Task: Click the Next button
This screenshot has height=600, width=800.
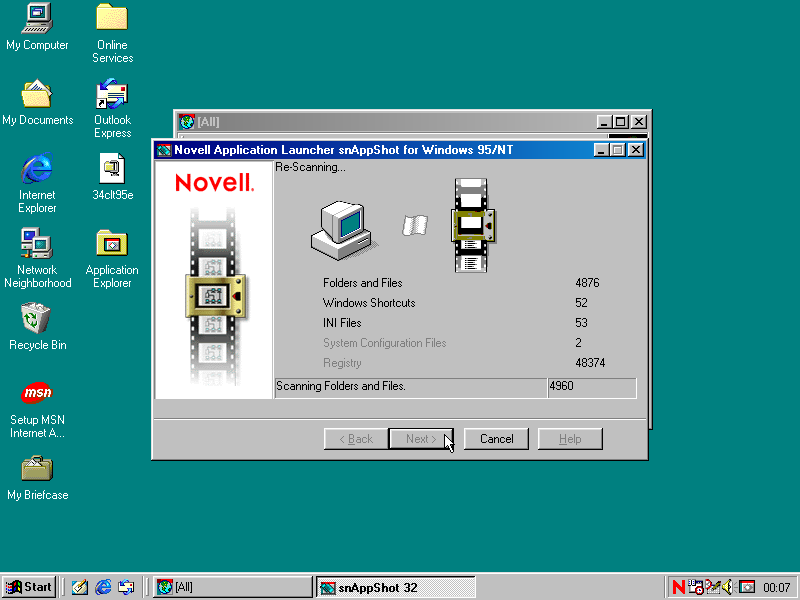Action: [x=421, y=439]
